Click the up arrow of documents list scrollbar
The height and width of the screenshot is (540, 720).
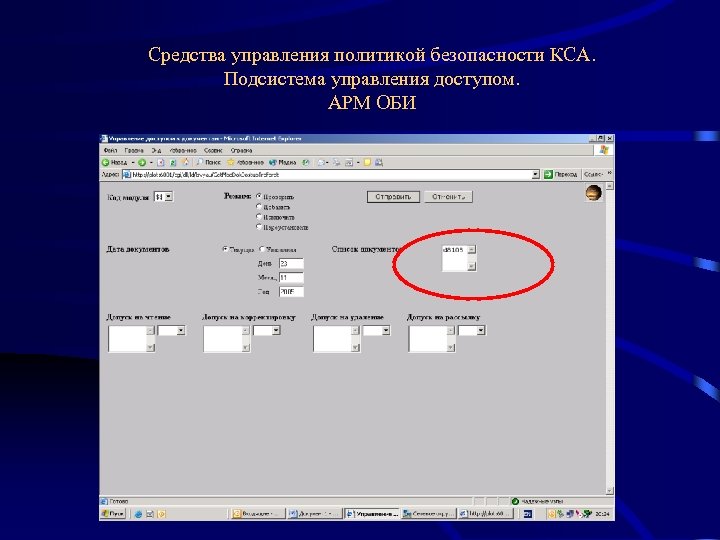(472, 250)
